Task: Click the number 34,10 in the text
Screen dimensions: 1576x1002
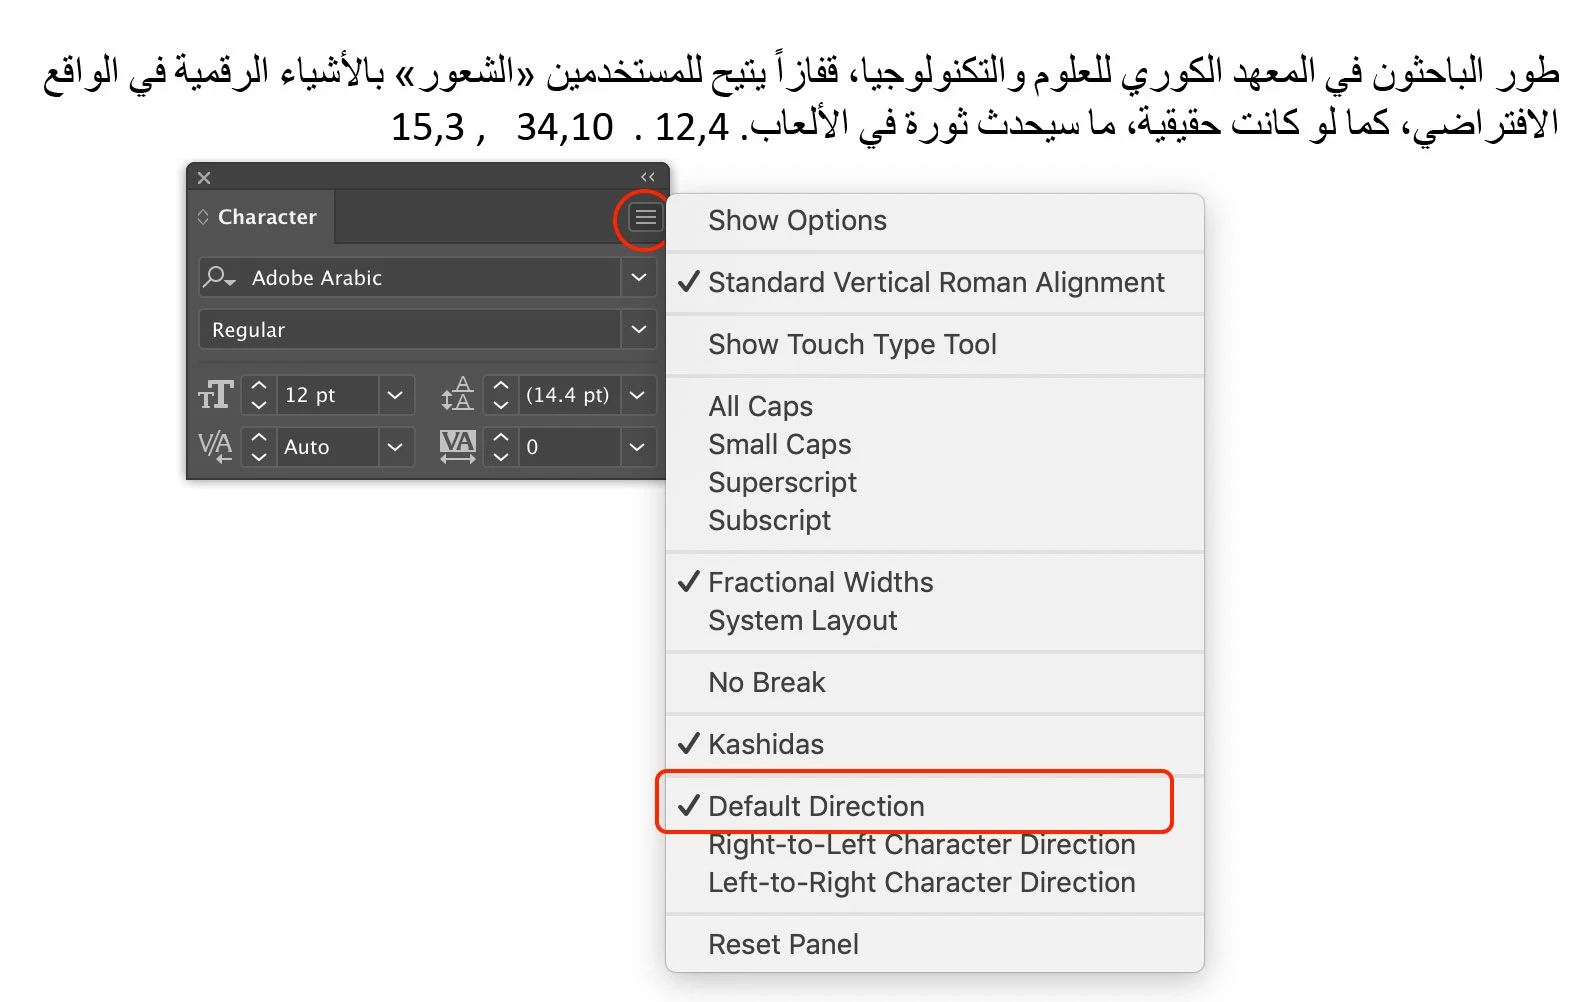Action: [x=564, y=127]
